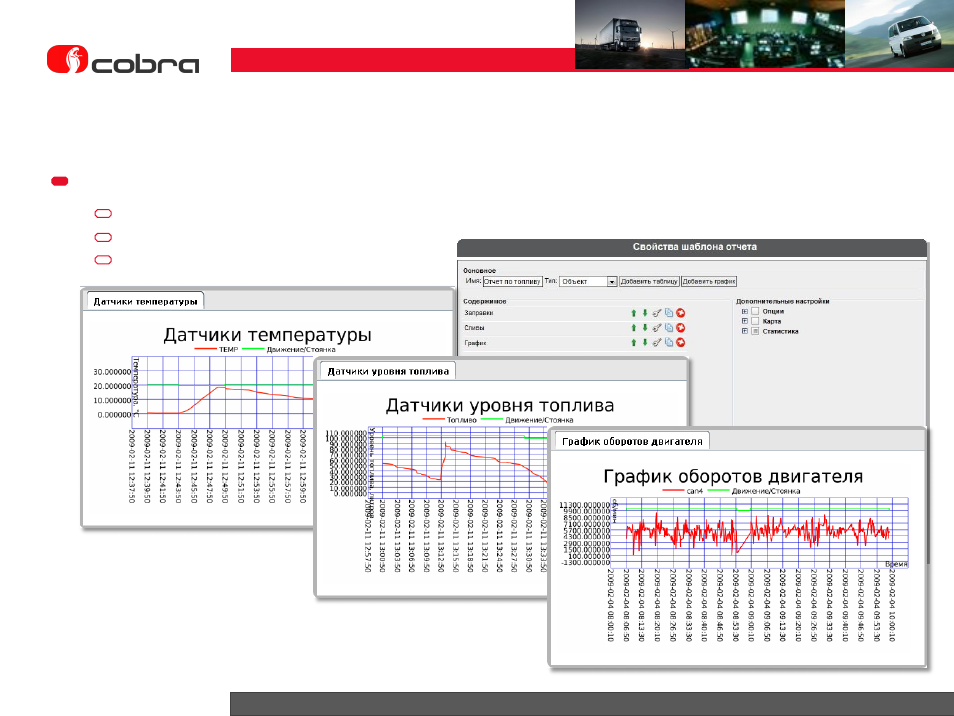The height and width of the screenshot is (716, 954).
Task: Tick the Карта checkbox
Action: 755,321
